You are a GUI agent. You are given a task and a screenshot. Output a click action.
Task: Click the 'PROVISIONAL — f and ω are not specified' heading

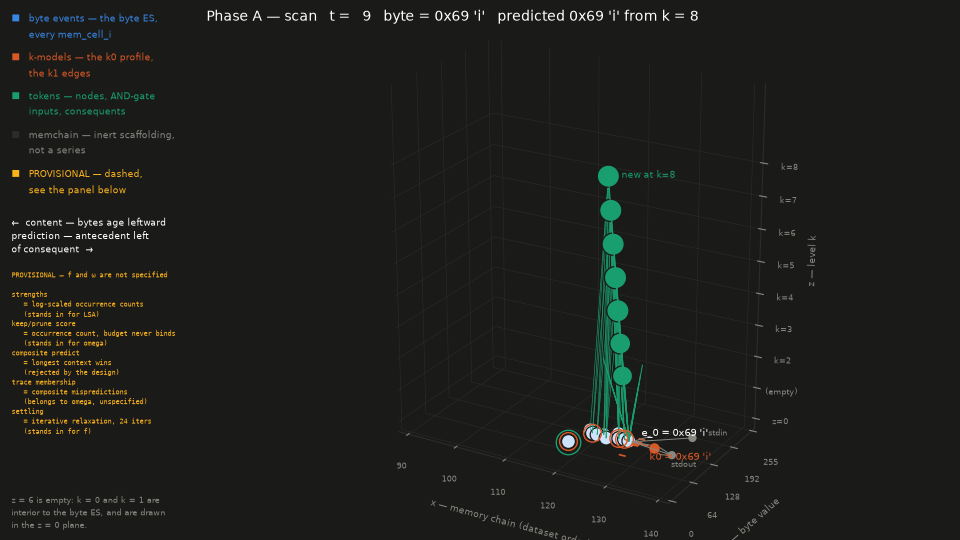coord(89,275)
